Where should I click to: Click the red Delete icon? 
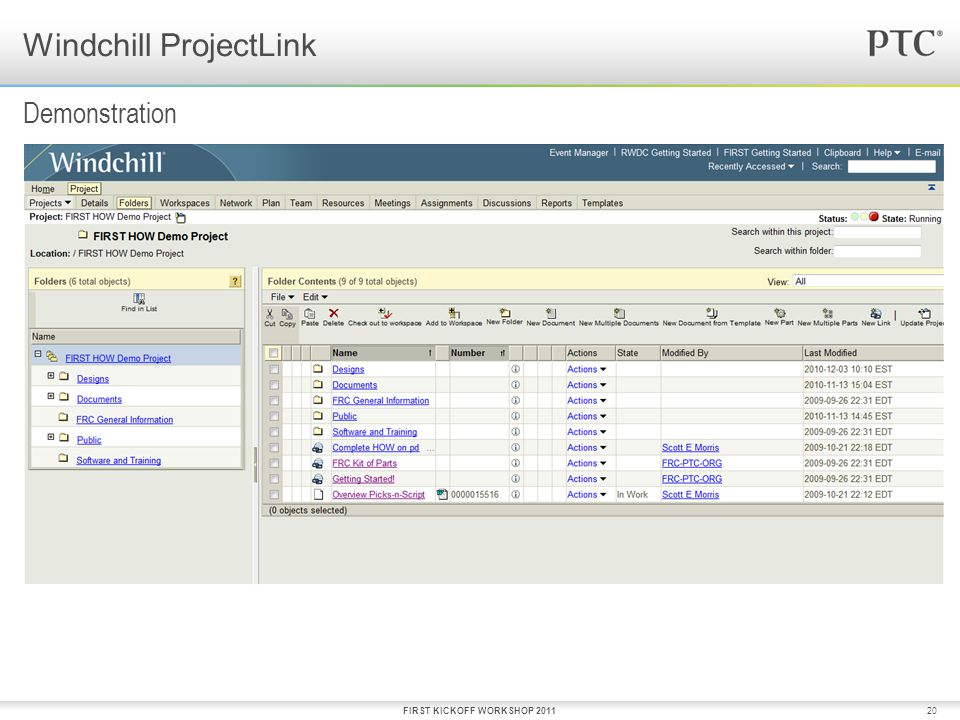coord(334,313)
